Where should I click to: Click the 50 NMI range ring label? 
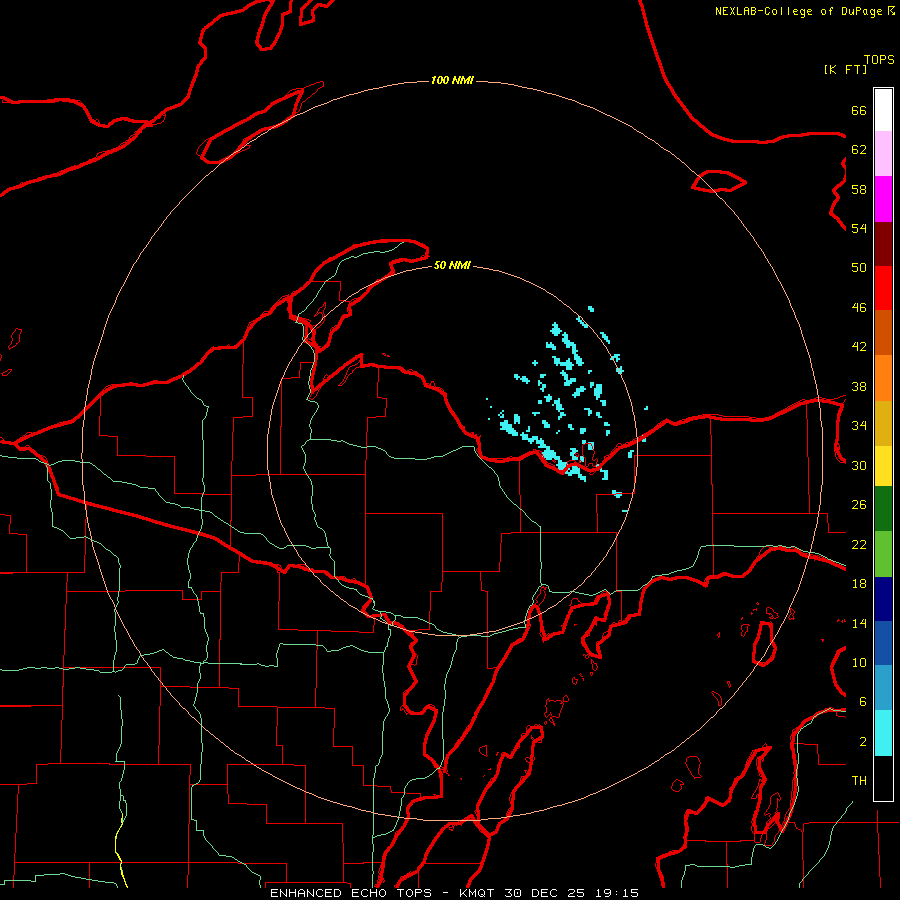click(x=452, y=265)
